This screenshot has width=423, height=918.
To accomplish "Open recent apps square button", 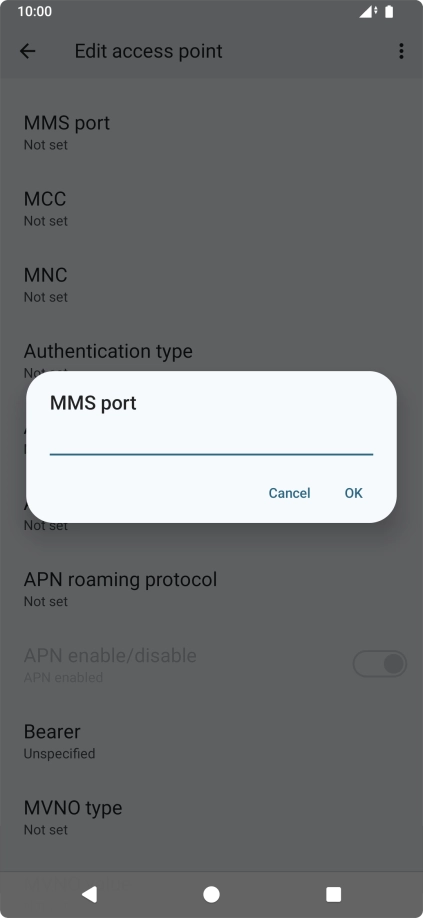I will [333, 894].
